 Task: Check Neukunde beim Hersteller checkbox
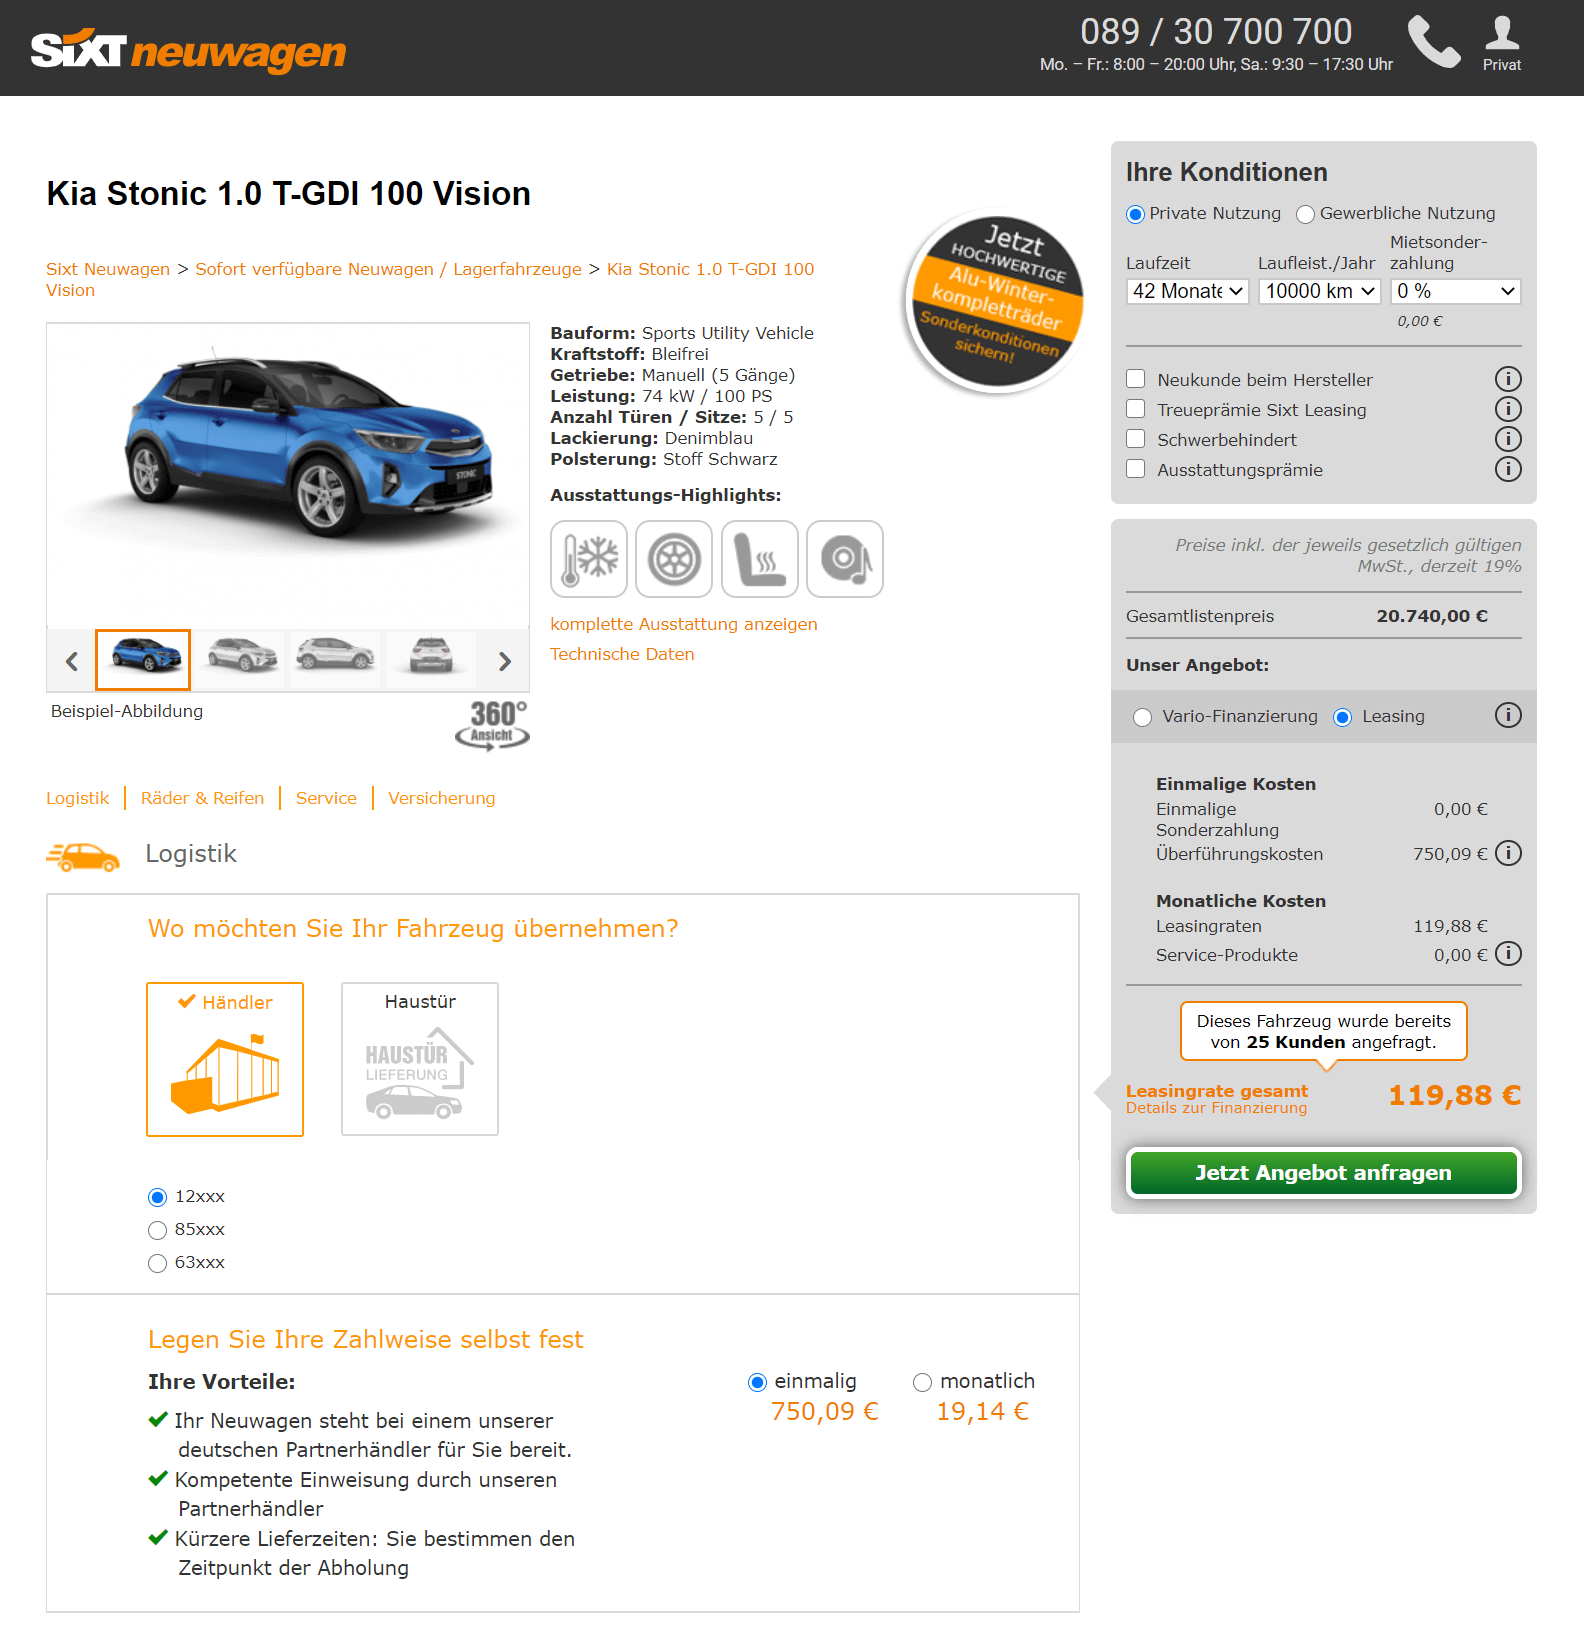pyautogui.click(x=1136, y=379)
